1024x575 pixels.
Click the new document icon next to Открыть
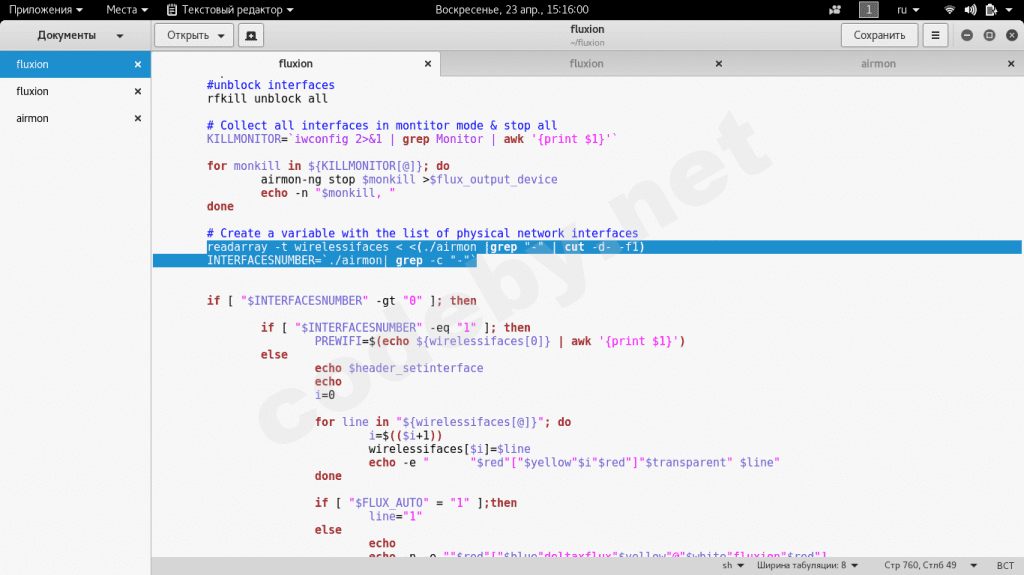pos(249,35)
